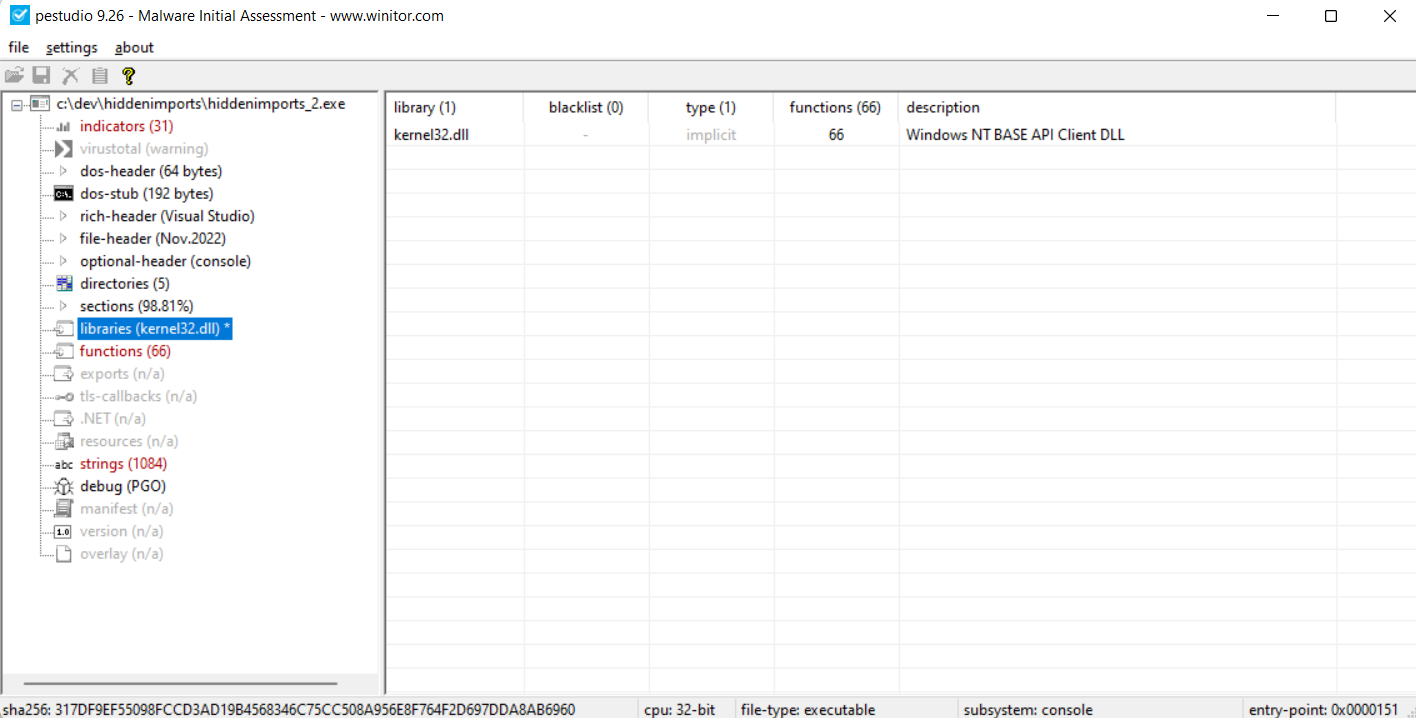1416x718 pixels.
Task: Click the pestudio app logo in title bar
Action: (19, 15)
